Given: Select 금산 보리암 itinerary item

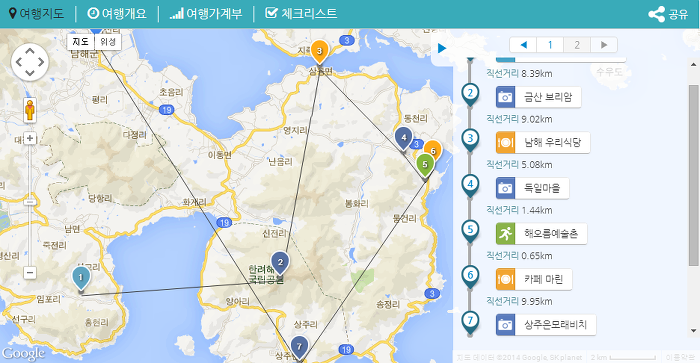Looking at the screenshot, I should point(538,97).
